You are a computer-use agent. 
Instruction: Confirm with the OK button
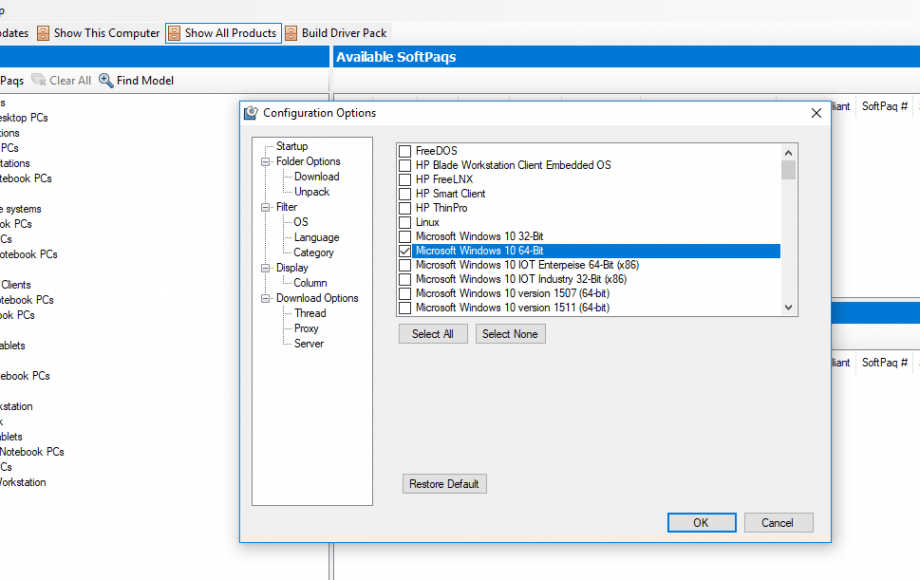[x=702, y=523]
